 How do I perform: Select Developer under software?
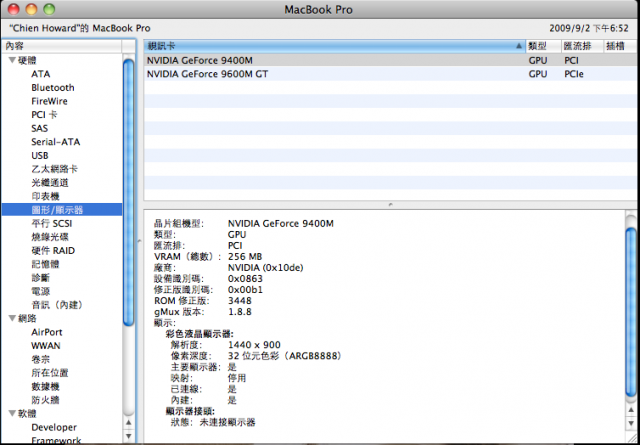[x=54, y=427]
